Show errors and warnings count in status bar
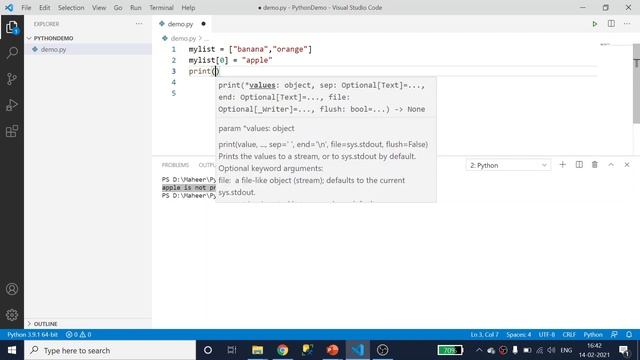This screenshot has width=640, height=360. click(78, 334)
